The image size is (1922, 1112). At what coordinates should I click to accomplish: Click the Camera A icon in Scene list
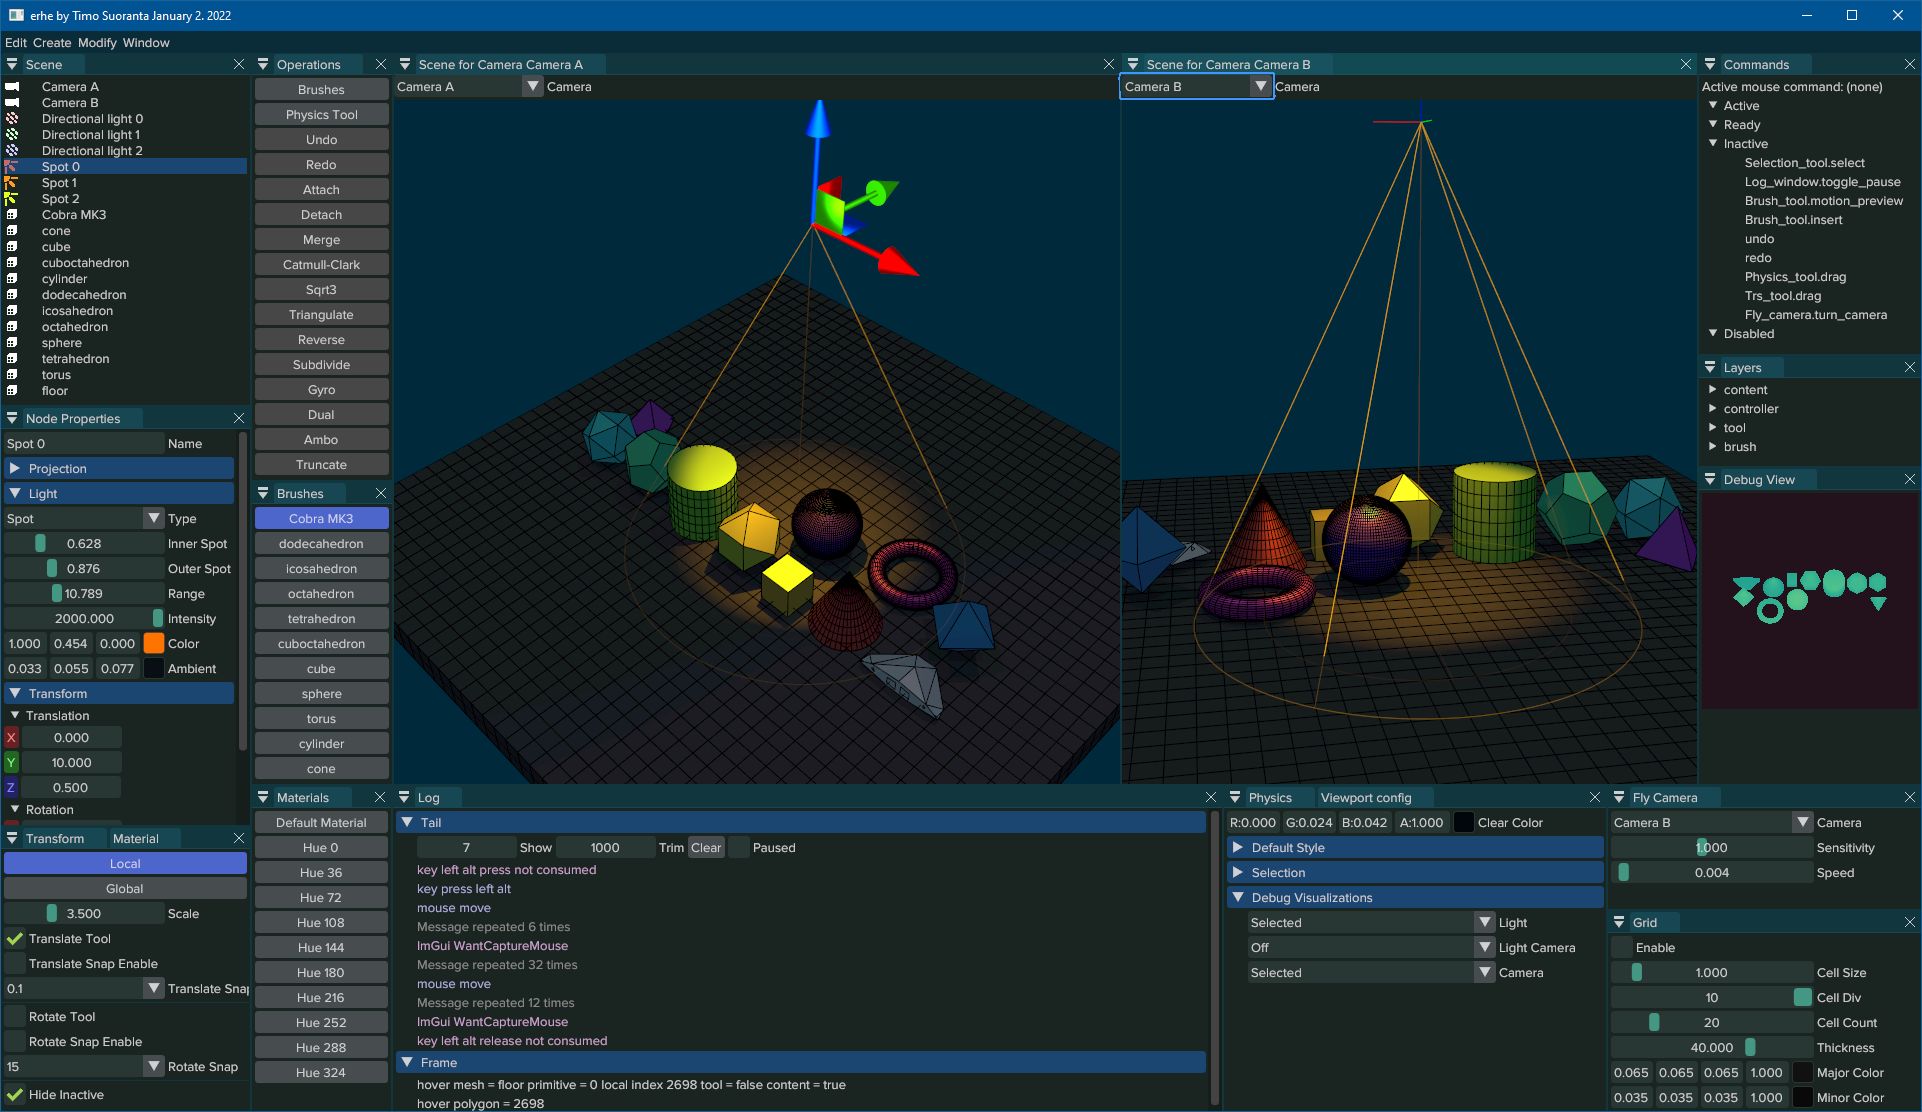[12, 87]
